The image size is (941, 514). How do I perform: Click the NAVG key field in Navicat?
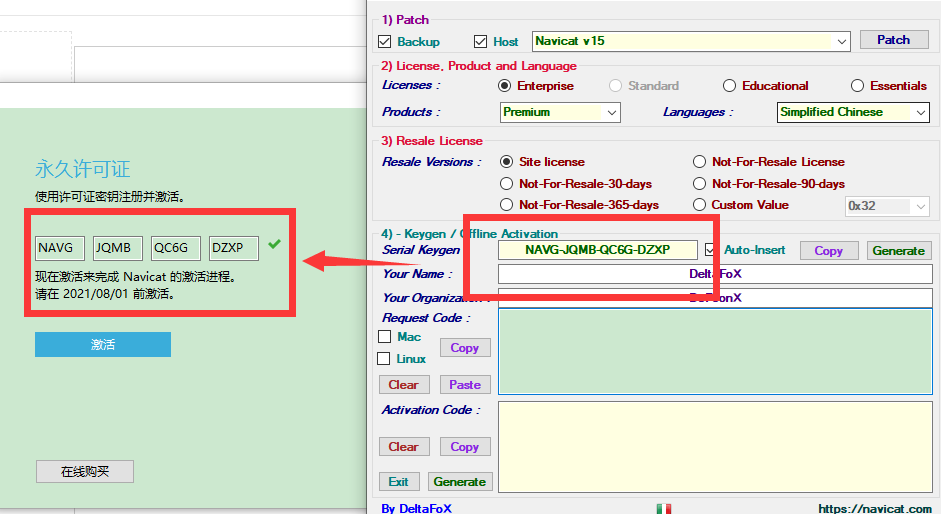pyautogui.click(x=59, y=248)
